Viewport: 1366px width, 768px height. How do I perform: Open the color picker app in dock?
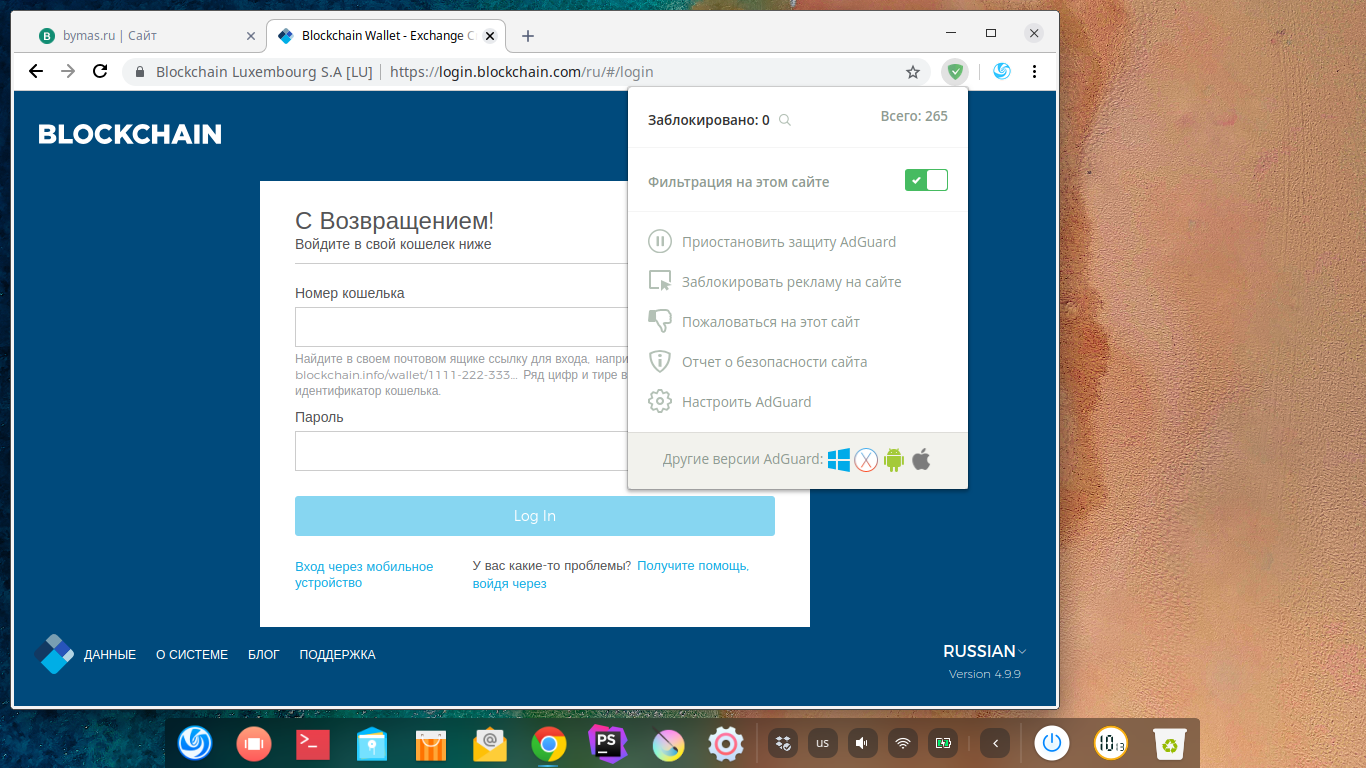click(x=667, y=743)
